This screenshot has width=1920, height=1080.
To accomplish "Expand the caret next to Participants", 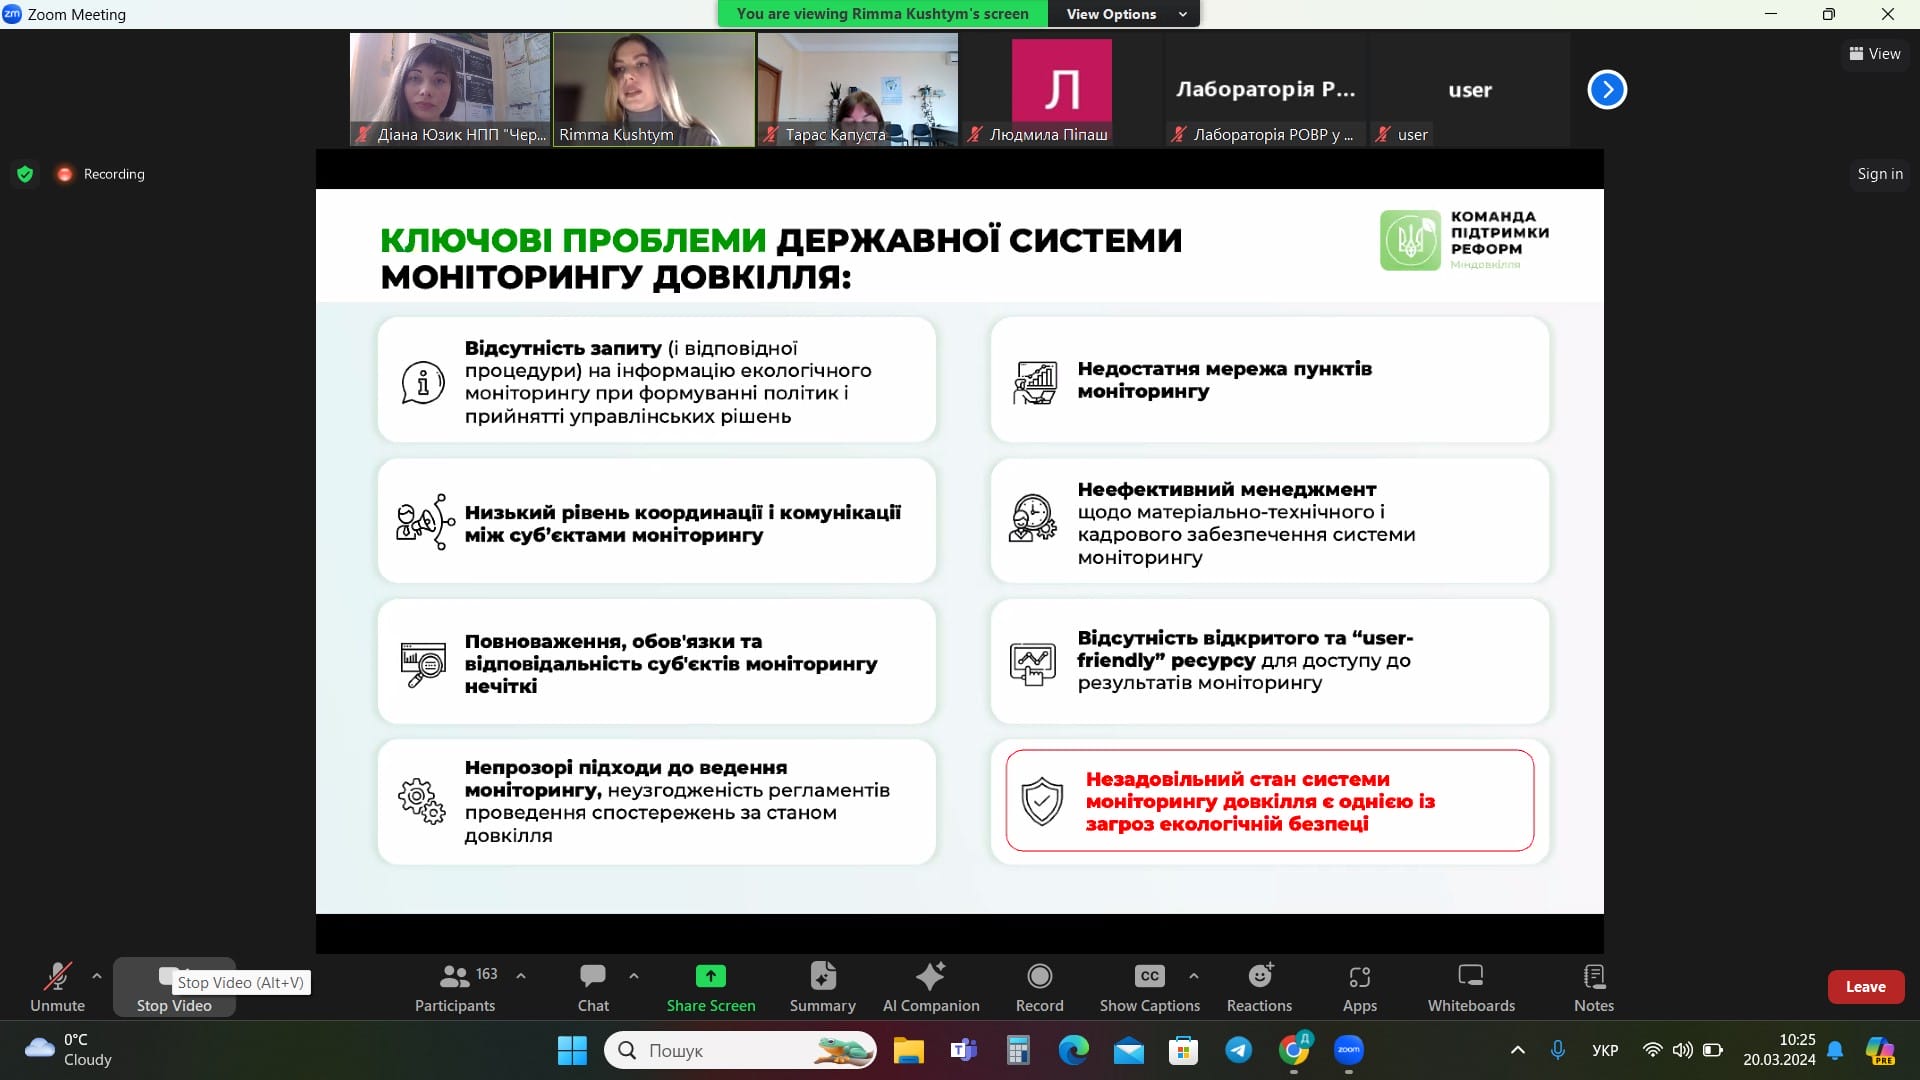I will [x=521, y=976].
